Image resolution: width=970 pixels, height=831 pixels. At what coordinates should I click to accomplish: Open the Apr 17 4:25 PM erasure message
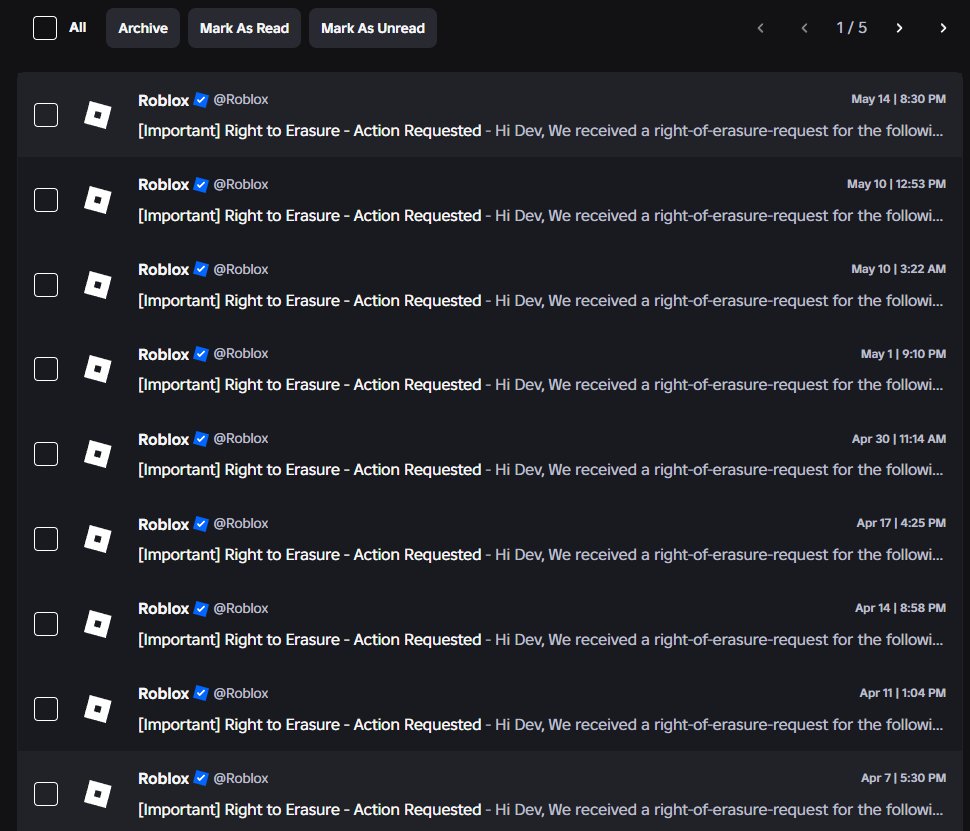pos(490,539)
